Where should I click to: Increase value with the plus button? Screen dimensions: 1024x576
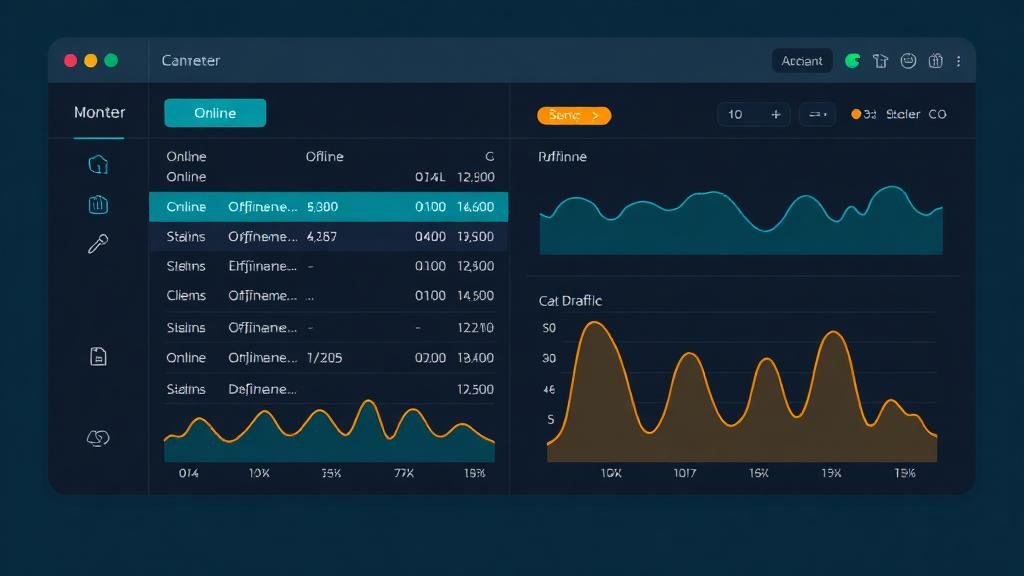click(x=775, y=114)
